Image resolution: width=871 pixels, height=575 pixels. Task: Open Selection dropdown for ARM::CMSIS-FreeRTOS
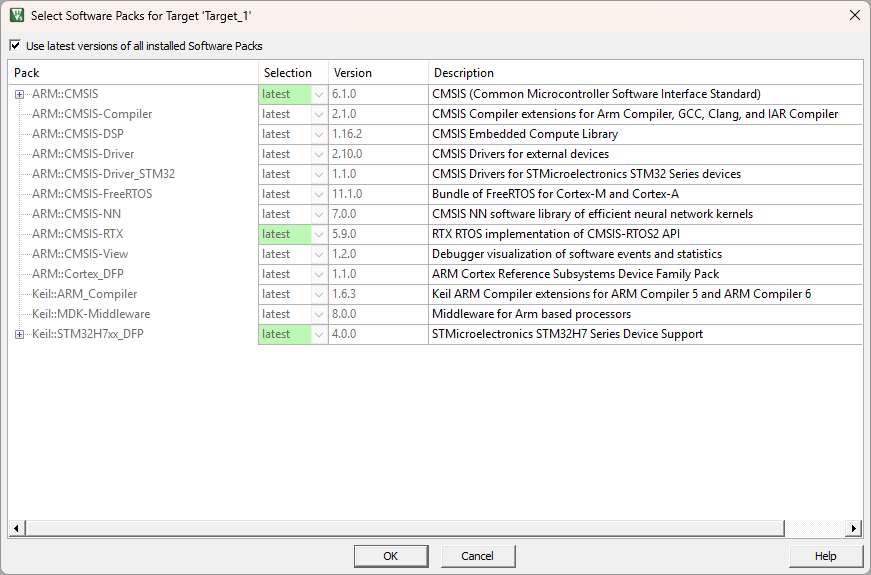(319, 194)
